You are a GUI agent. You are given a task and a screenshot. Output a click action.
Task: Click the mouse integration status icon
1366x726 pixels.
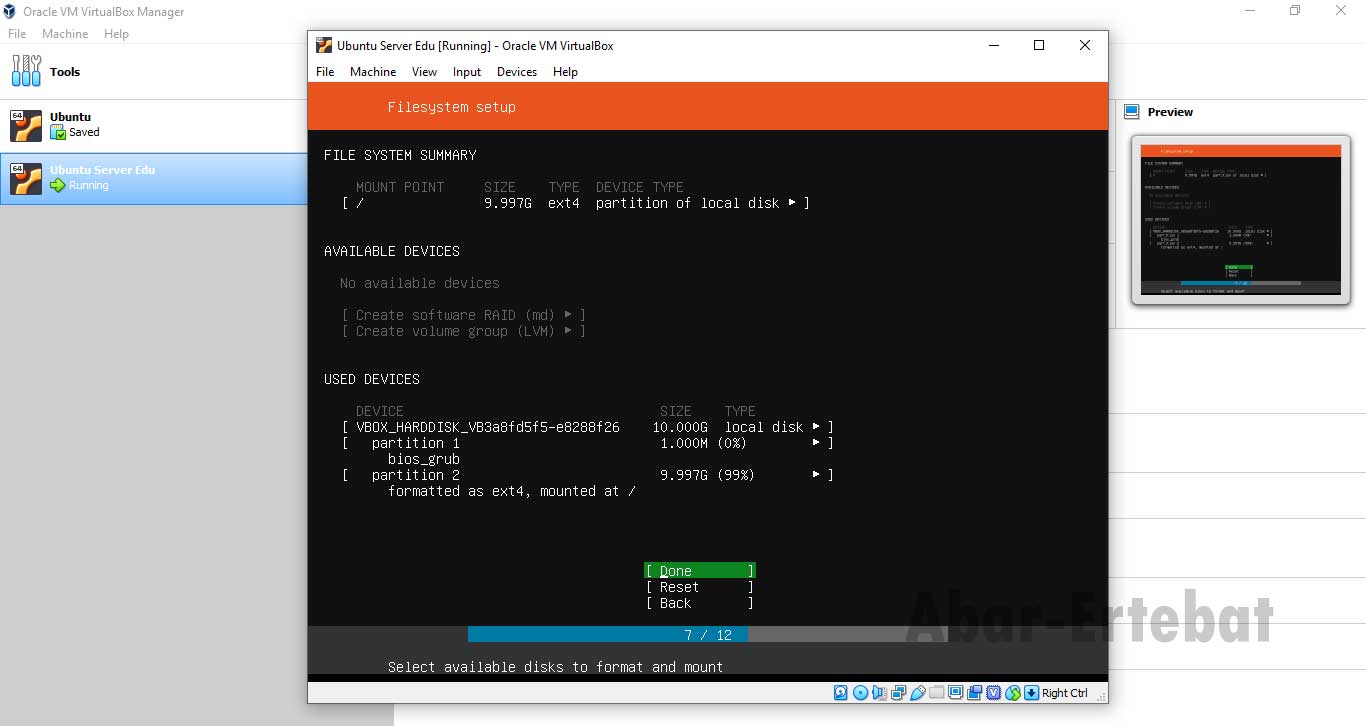pos(1013,693)
